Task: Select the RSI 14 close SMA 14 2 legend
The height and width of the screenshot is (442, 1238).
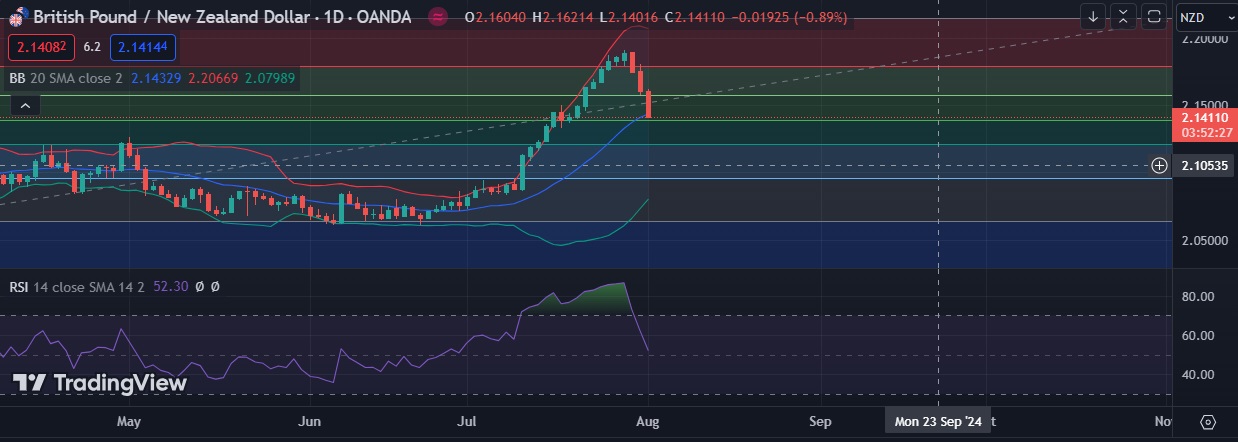Action: tap(77, 286)
